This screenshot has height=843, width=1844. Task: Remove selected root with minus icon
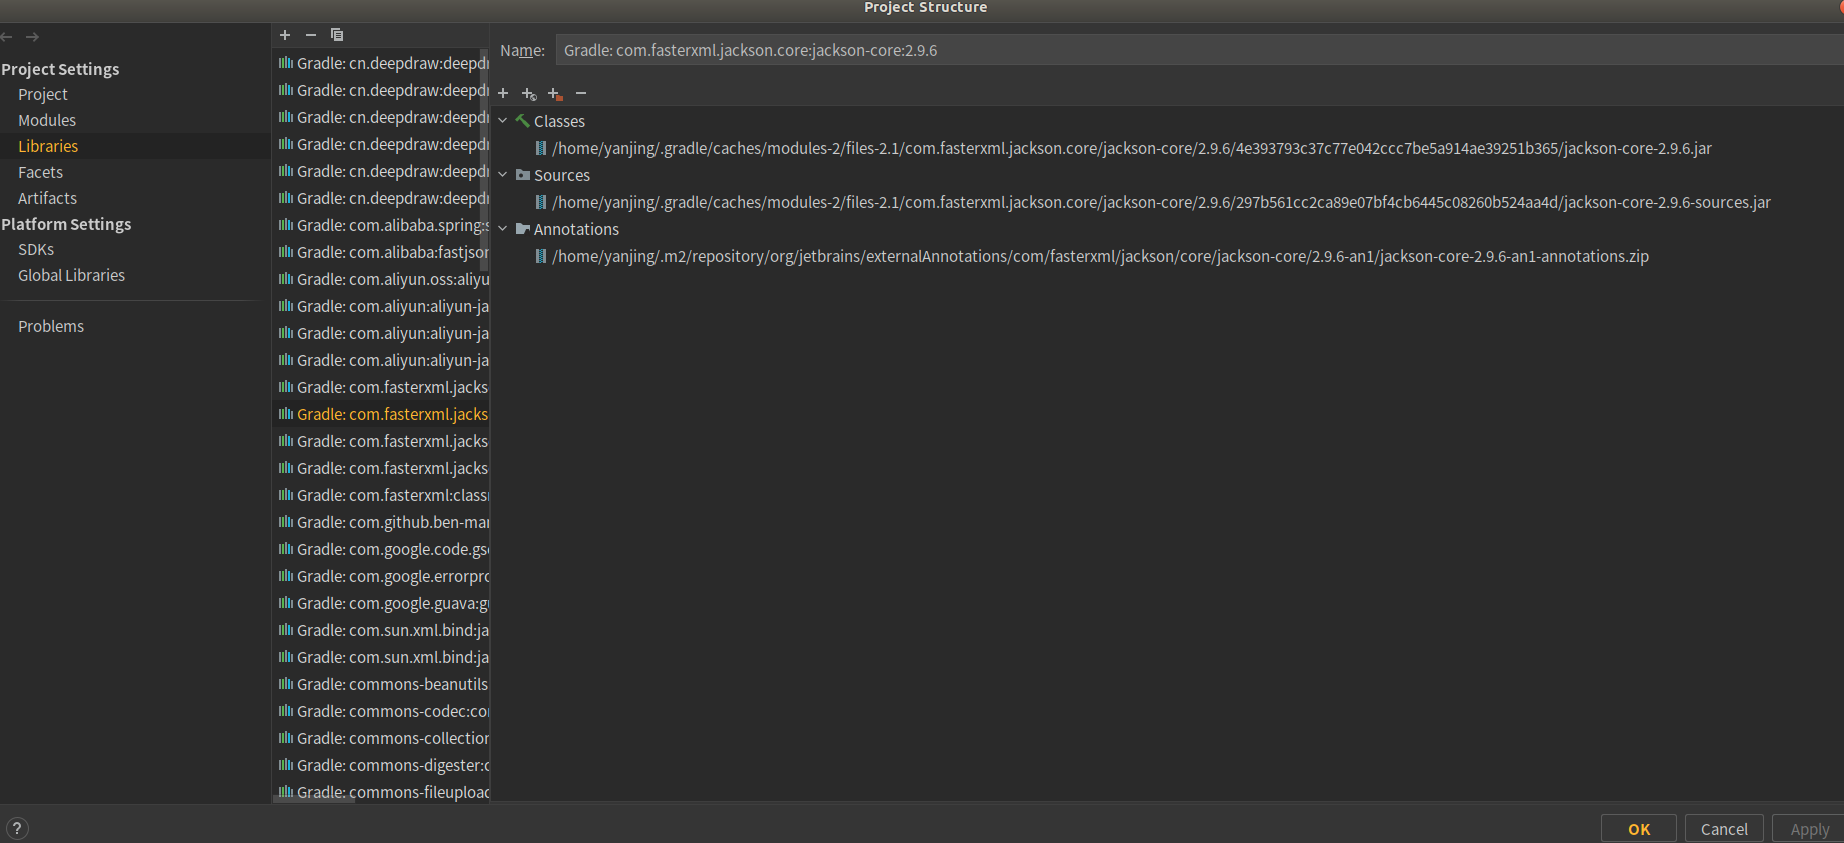pyautogui.click(x=581, y=93)
